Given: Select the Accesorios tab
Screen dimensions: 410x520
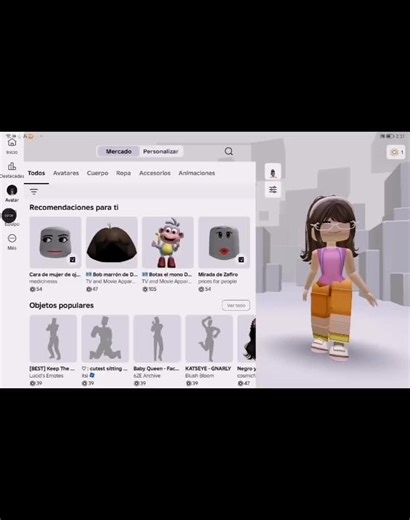Looking at the screenshot, I should [155, 173].
